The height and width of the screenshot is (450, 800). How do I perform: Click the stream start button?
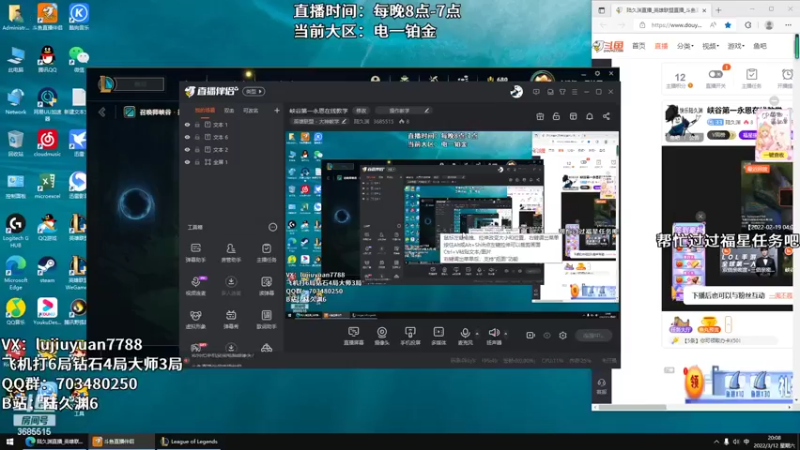coord(593,335)
